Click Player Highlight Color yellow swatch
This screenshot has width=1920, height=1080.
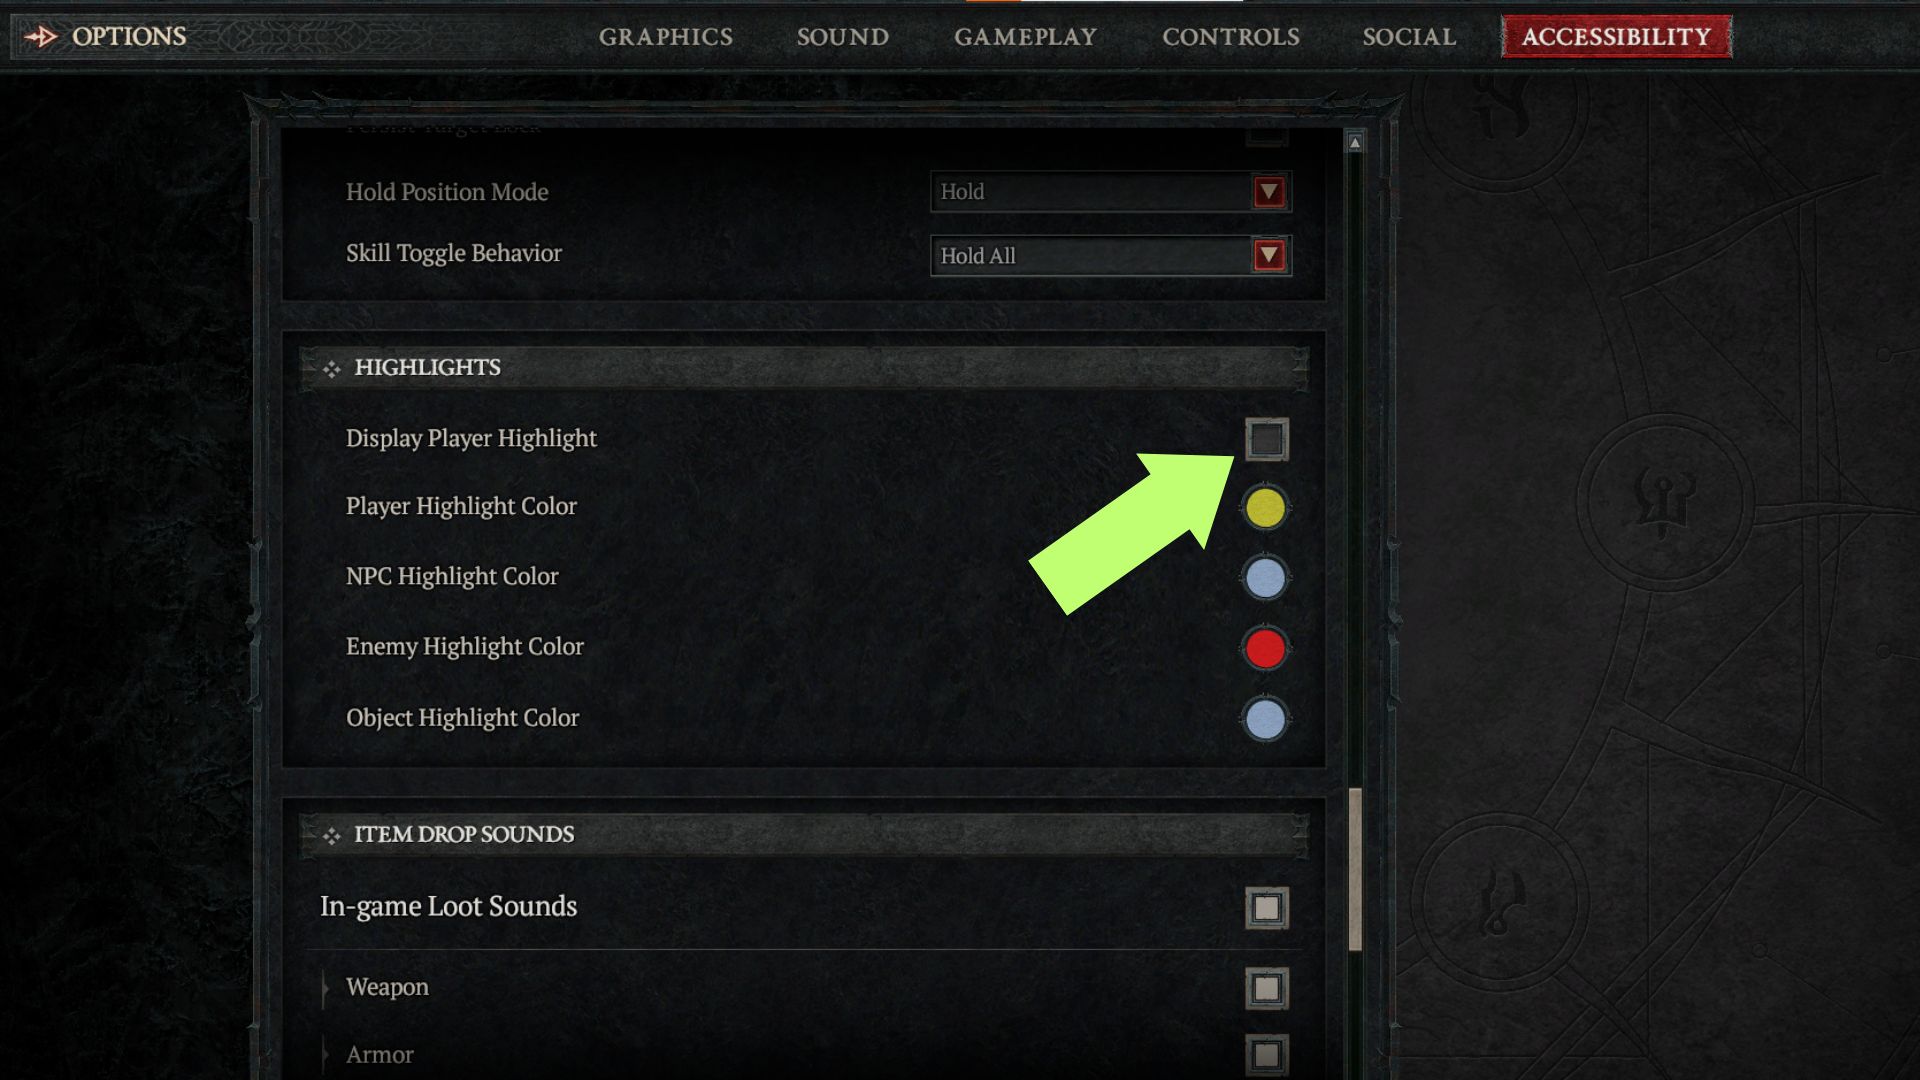1262,506
